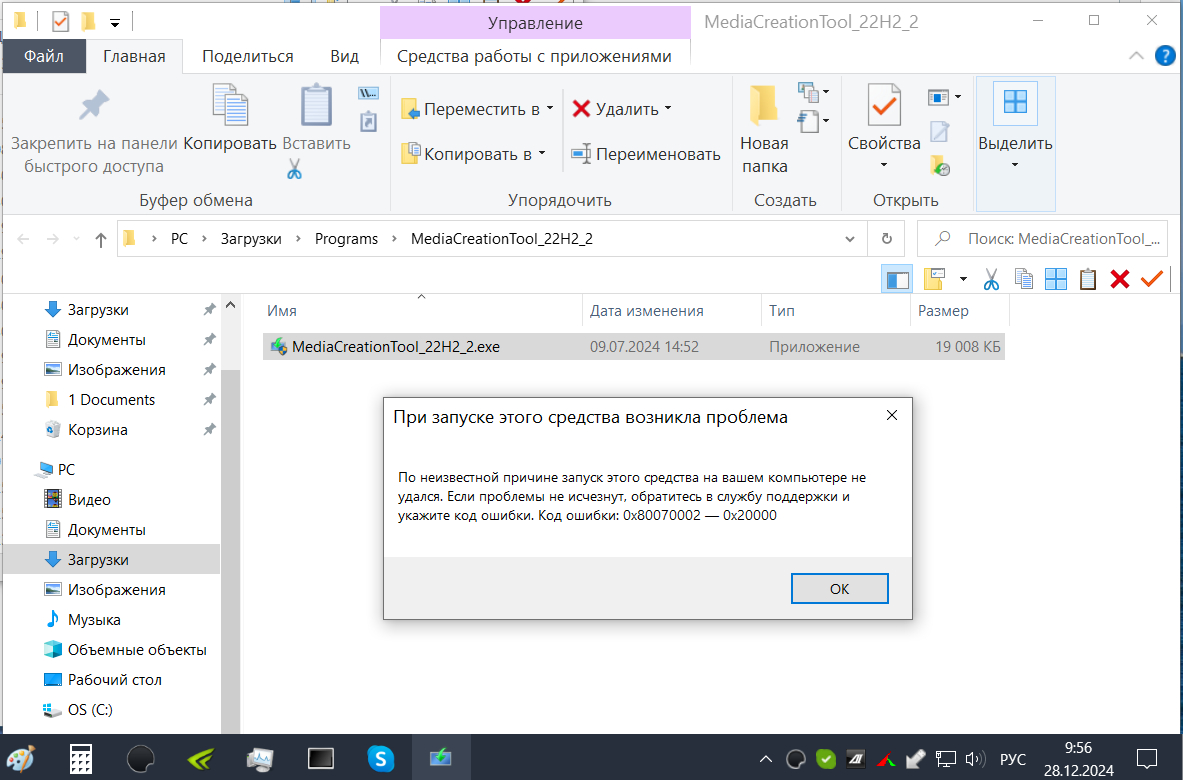Select MediaCreationTool_22H2_2.exe file row
The height and width of the screenshot is (780, 1183).
[x=634, y=347]
